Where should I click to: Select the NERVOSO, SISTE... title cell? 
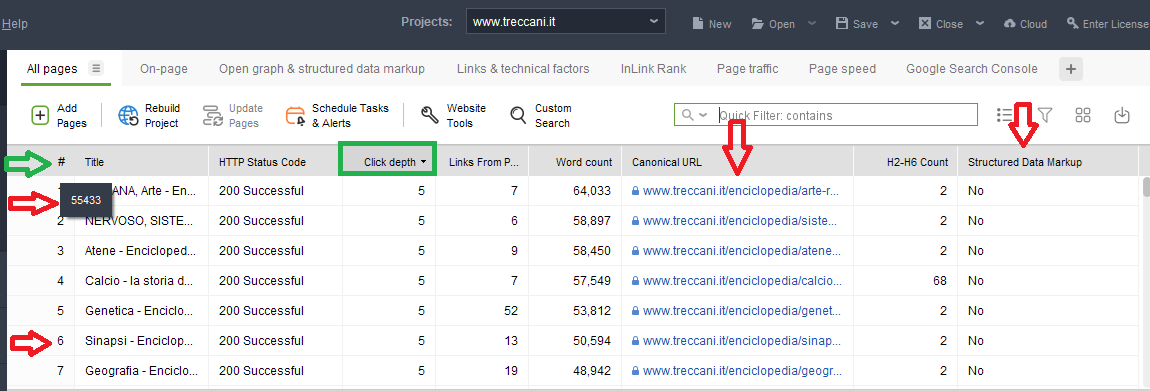point(142,221)
